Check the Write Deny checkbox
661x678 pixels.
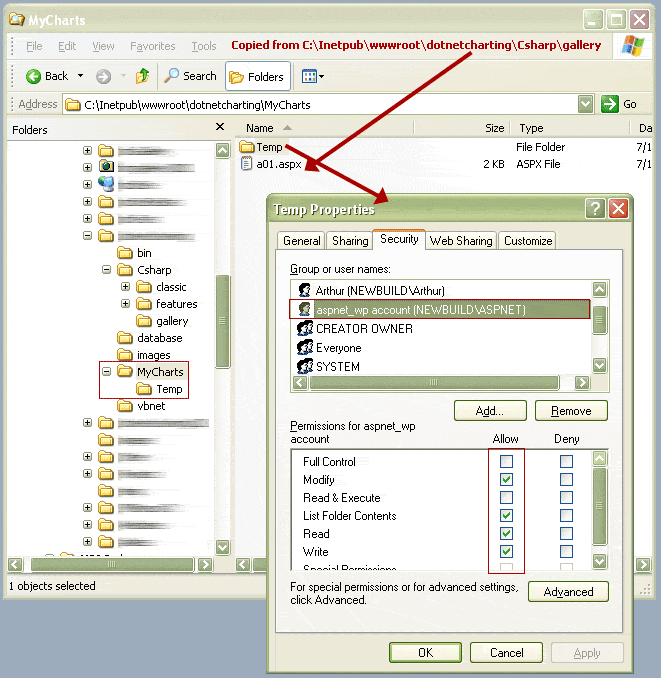point(566,552)
